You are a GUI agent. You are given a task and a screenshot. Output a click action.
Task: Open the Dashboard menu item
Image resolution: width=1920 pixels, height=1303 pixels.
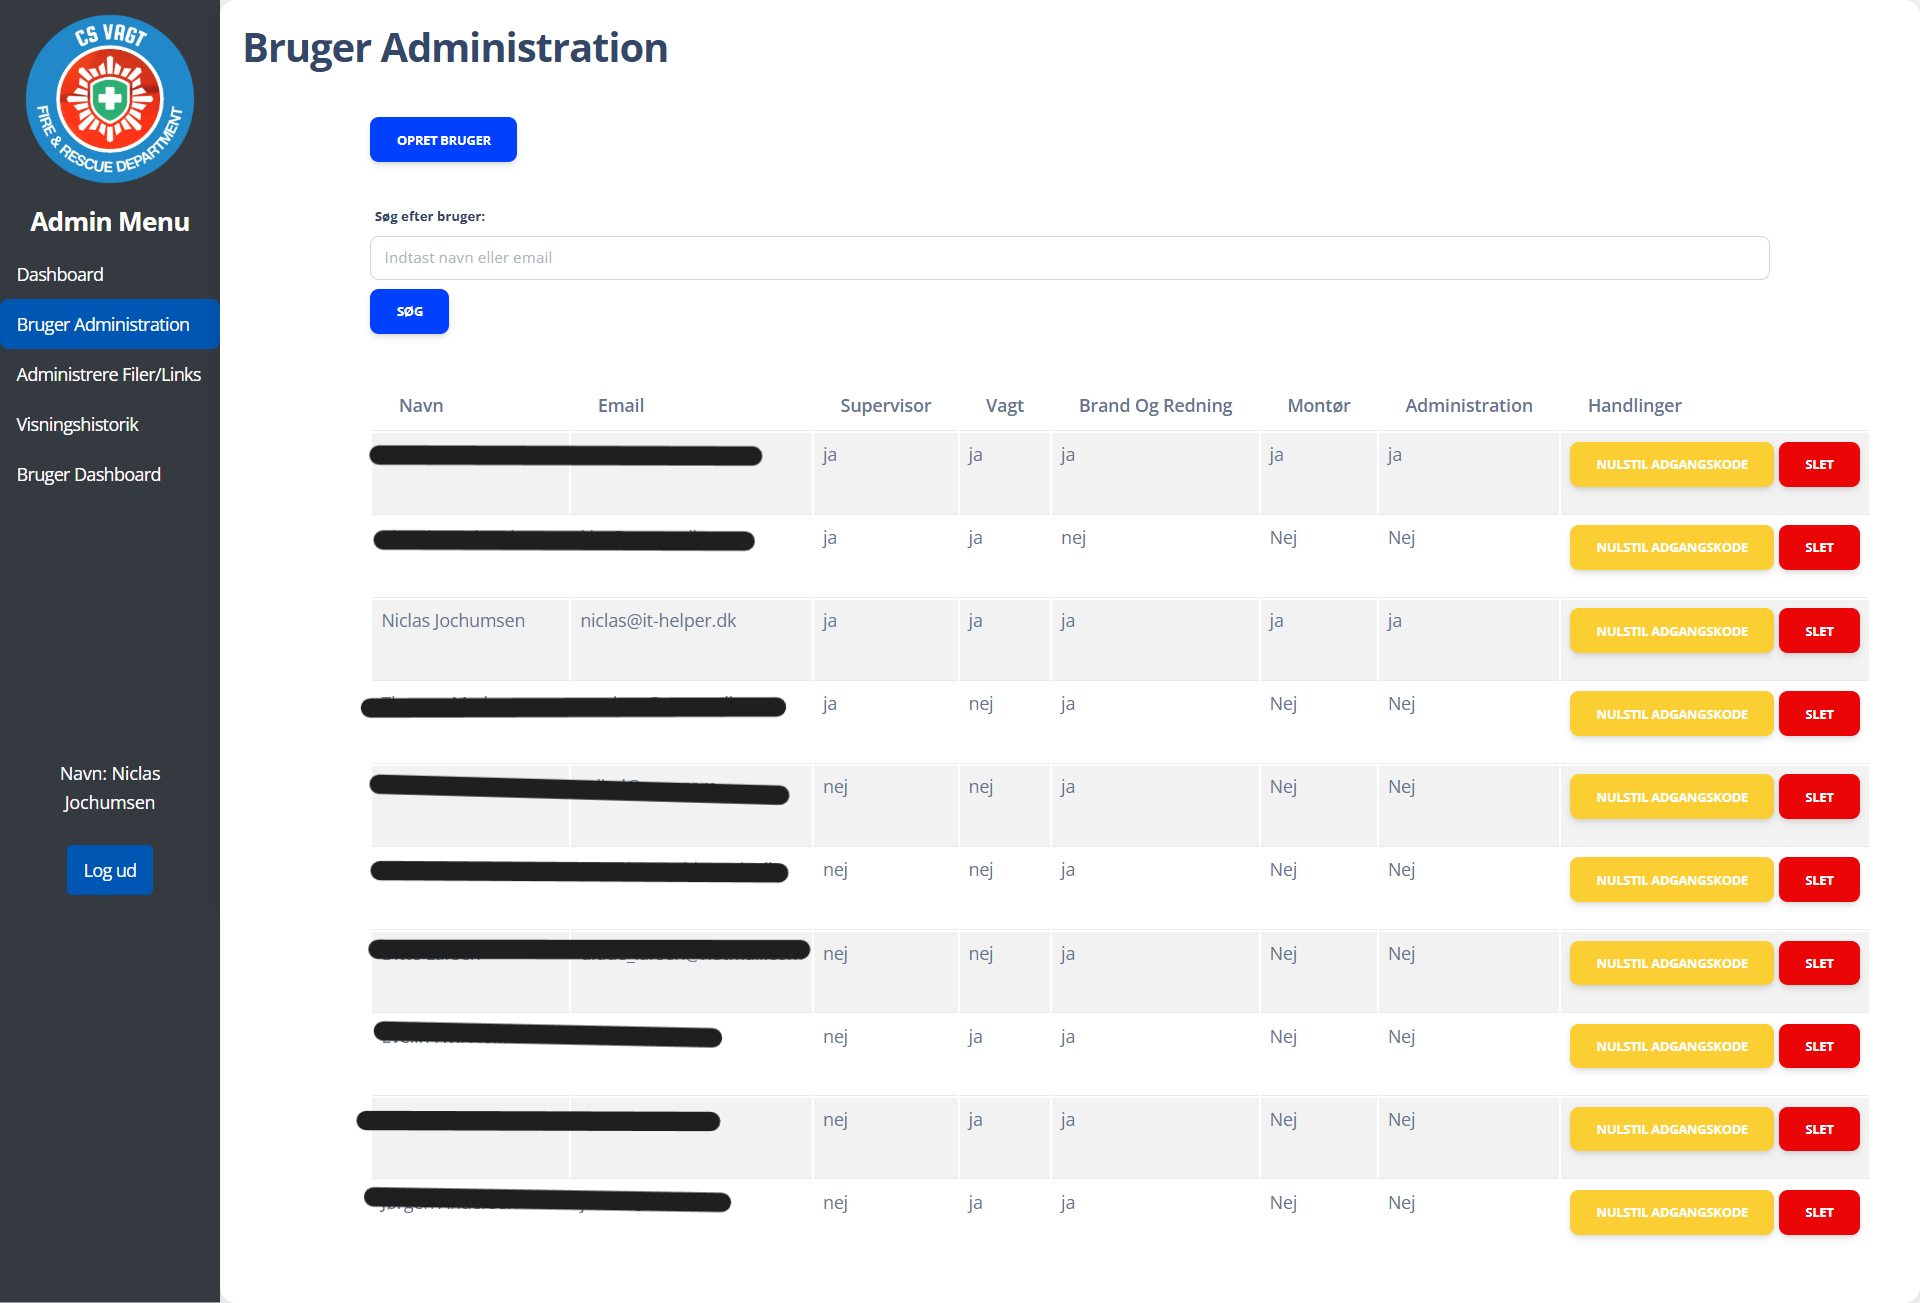(x=60, y=274)
